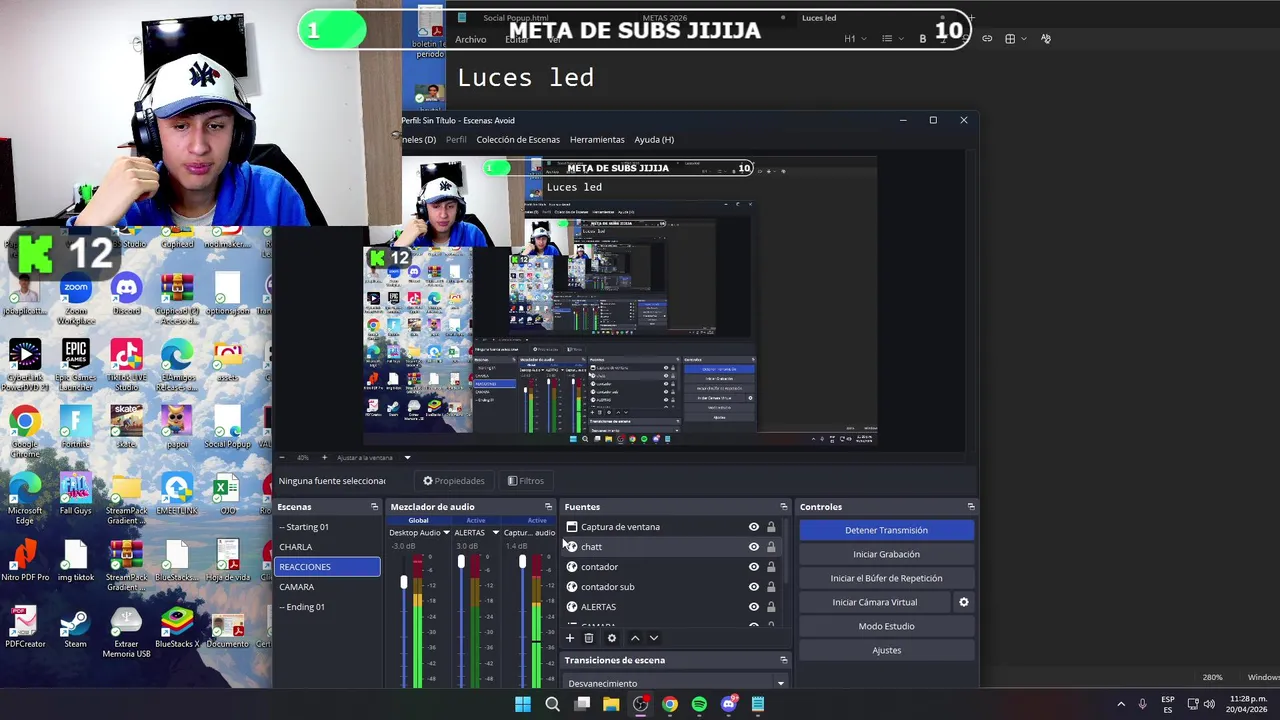1280x720 pixels.
Task: Open TikTok LIVE Studio desktop shortcut
Action: 126,365
